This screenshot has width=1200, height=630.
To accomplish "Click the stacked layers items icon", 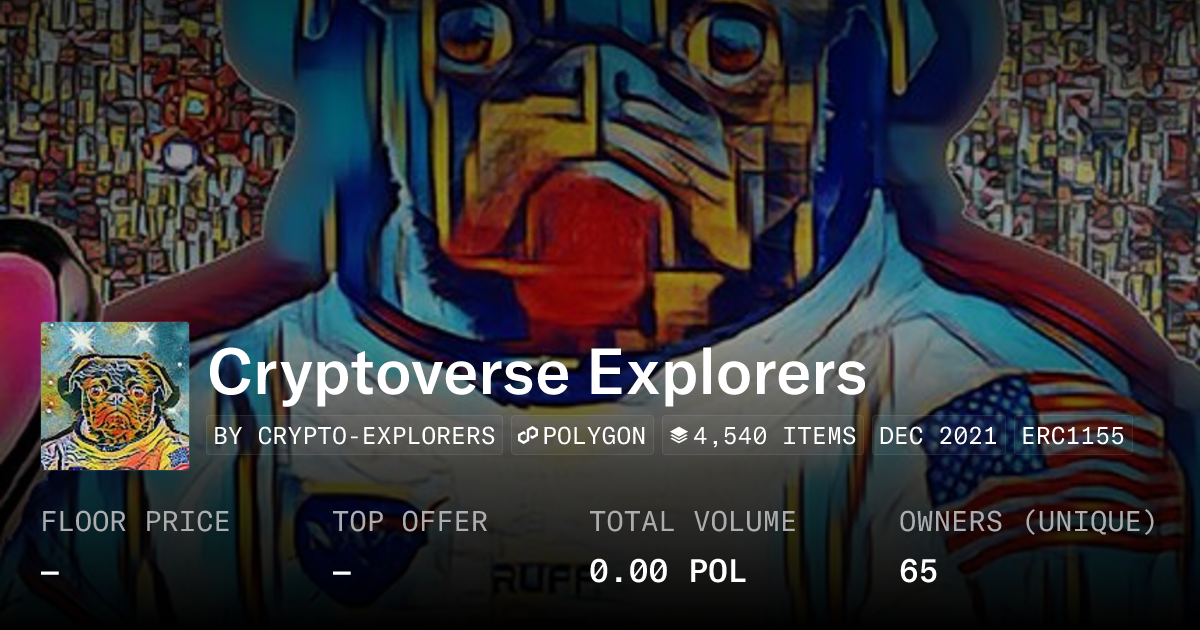I will [x=679, y=436].
